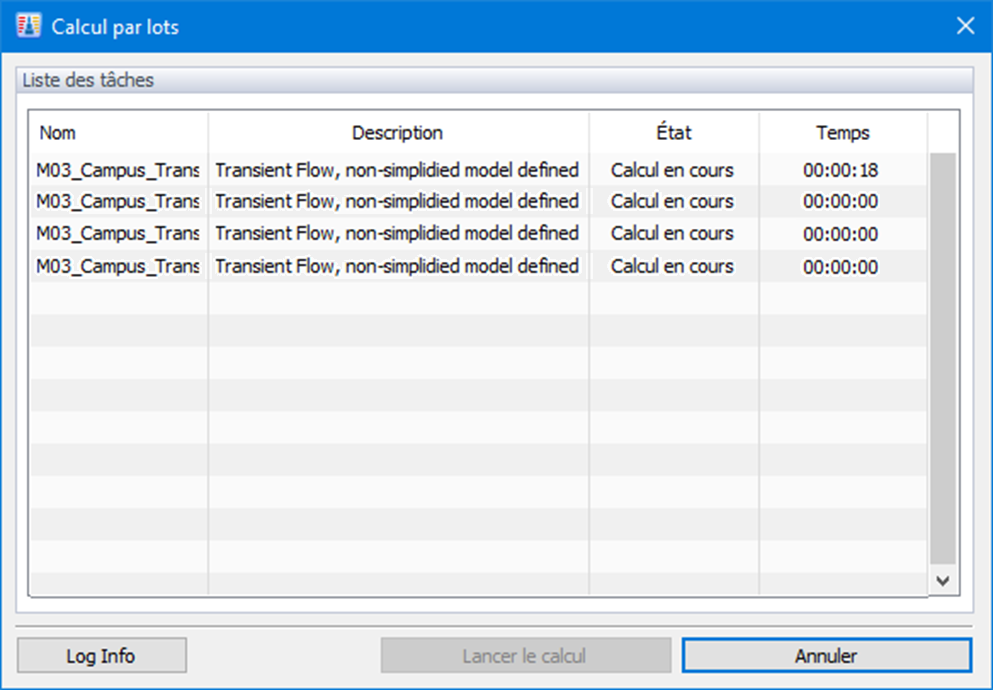This screenshot has width=993, height=690.
Task: Click the vertical scrollbar track
Action: tap(941, 360)
